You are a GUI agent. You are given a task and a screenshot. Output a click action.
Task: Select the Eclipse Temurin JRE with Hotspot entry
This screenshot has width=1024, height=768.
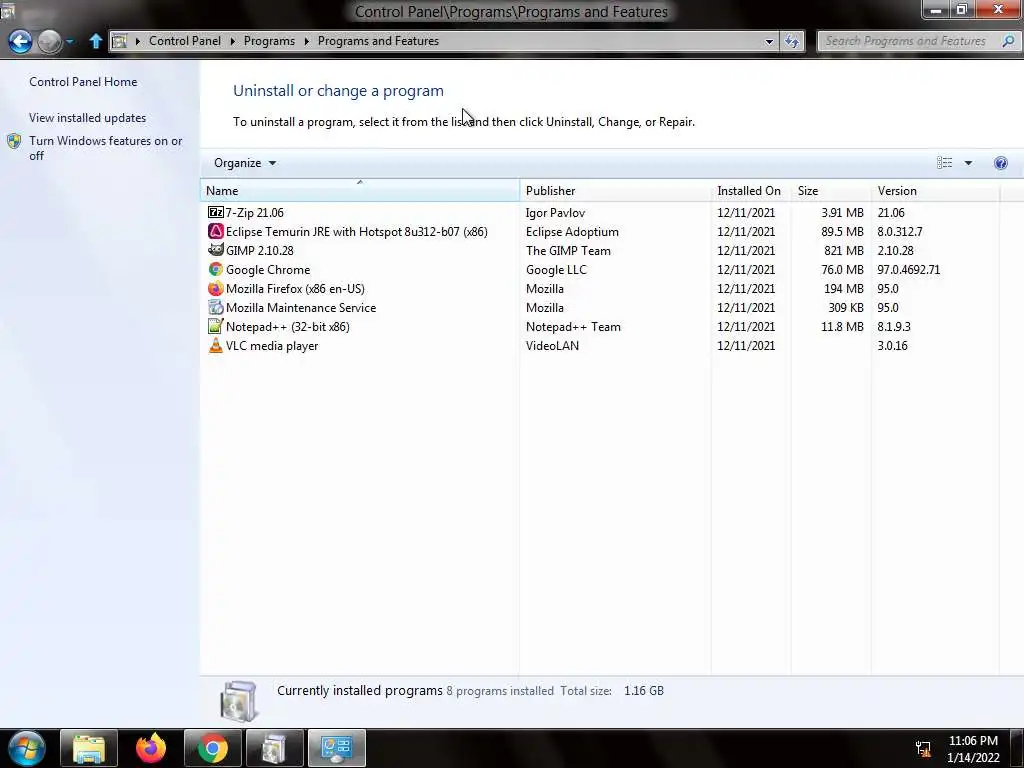click(357, 231)
